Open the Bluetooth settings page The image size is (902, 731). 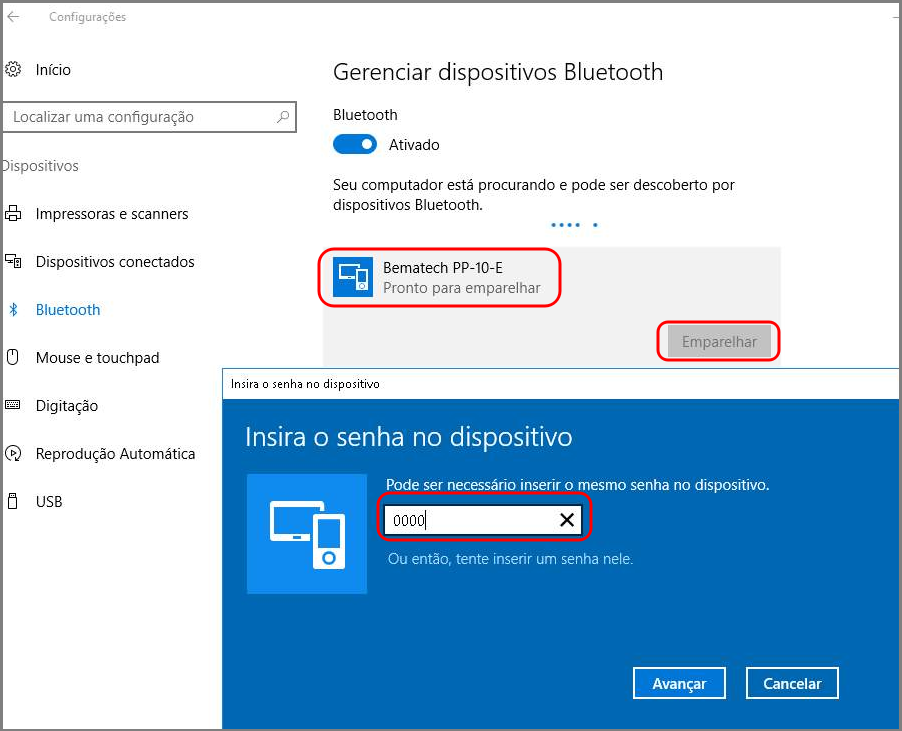tap(68, 310)
